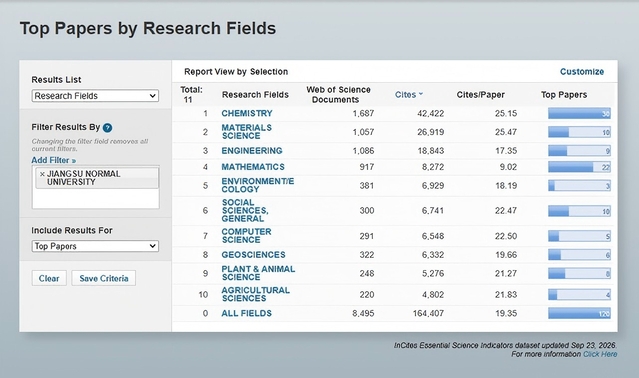Viewport: 639px width, 378px height.
Task: Click the Save Criteria button
Action: (104, 278)
